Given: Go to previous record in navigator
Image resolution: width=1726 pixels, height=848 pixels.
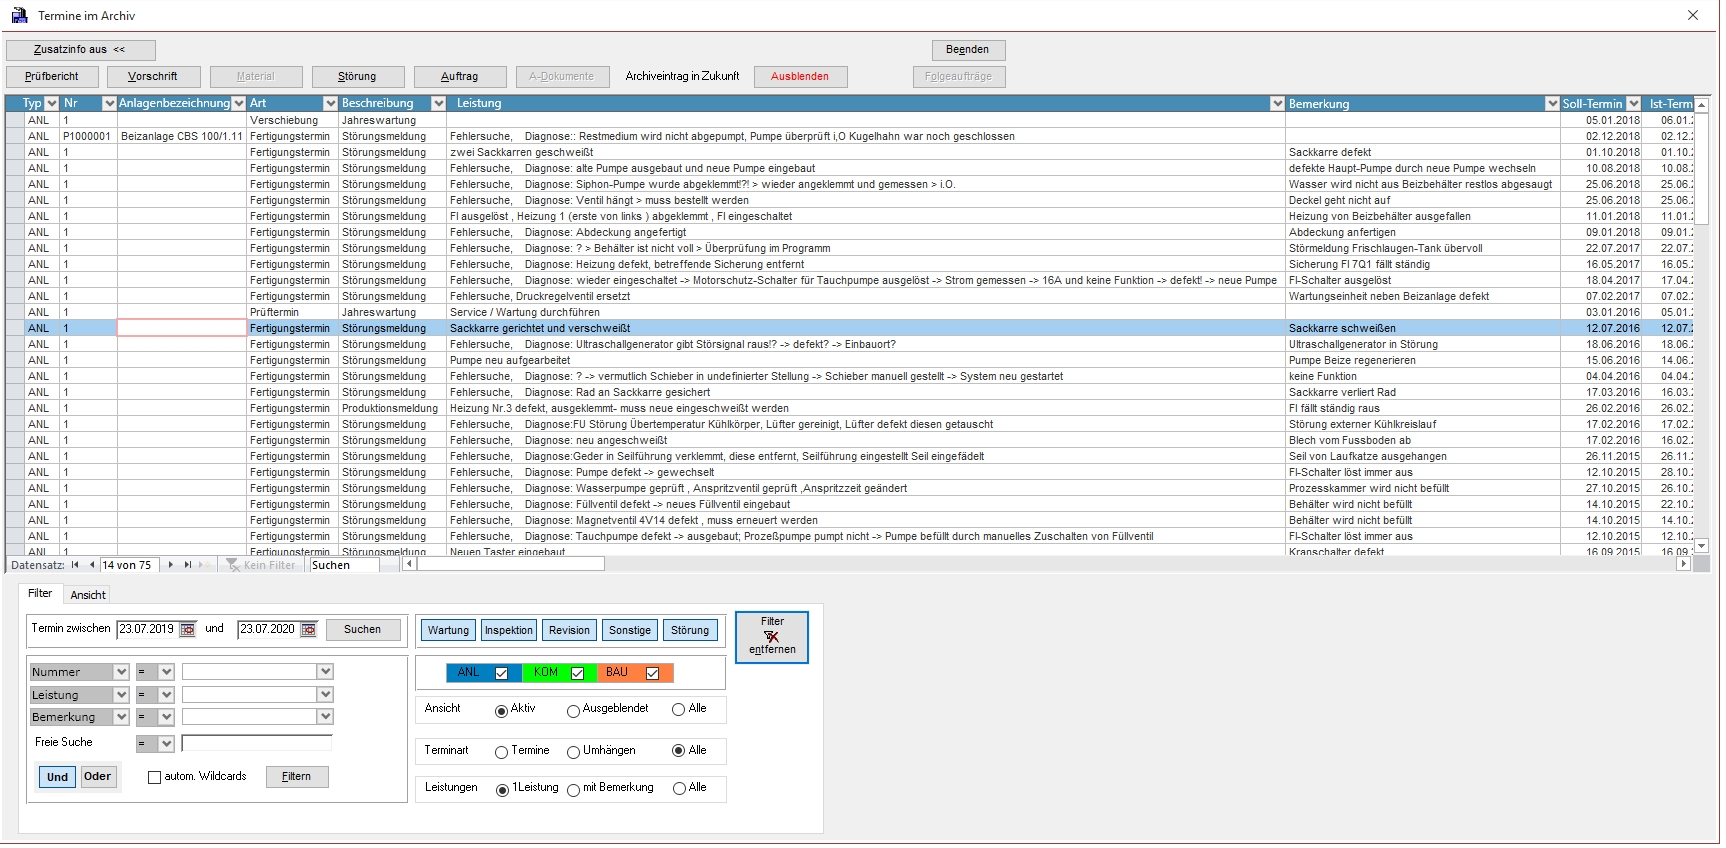Looking at the screenshot, I should click(x=92, y=565).
